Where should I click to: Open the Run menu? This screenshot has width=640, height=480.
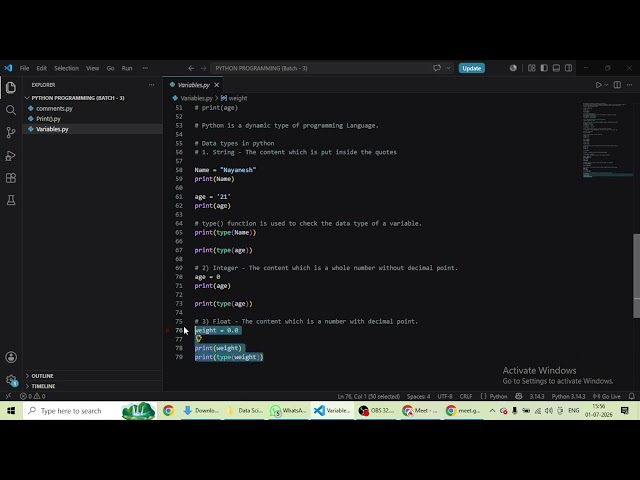(x=127, y=68)
